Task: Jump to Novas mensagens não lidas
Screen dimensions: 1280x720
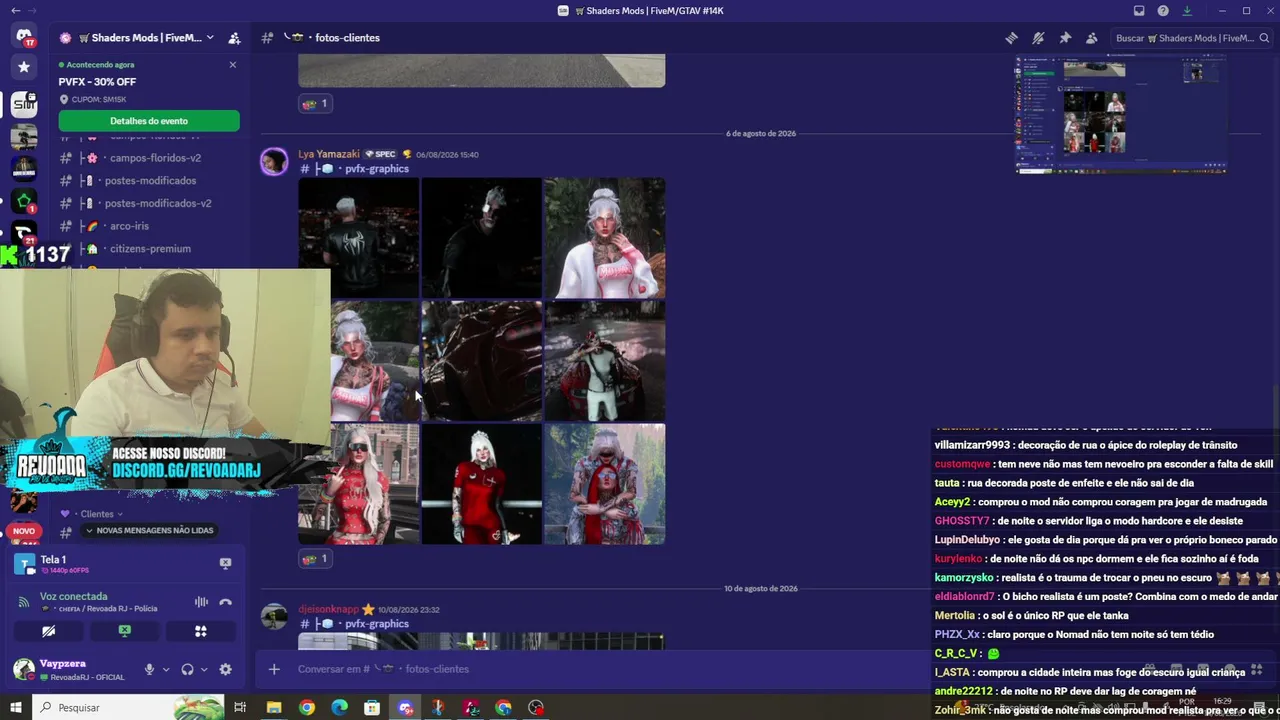Action: (x=149, y=531)
